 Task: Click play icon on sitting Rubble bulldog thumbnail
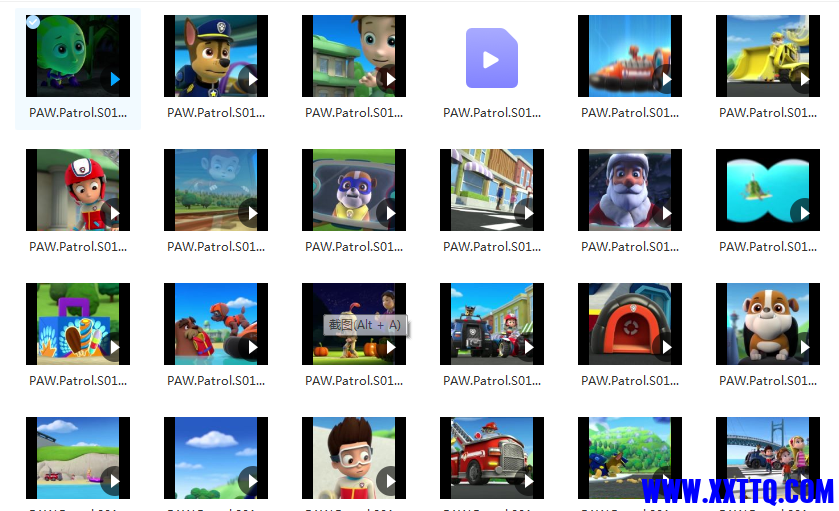pyautogui.click(x=805, y=347)
